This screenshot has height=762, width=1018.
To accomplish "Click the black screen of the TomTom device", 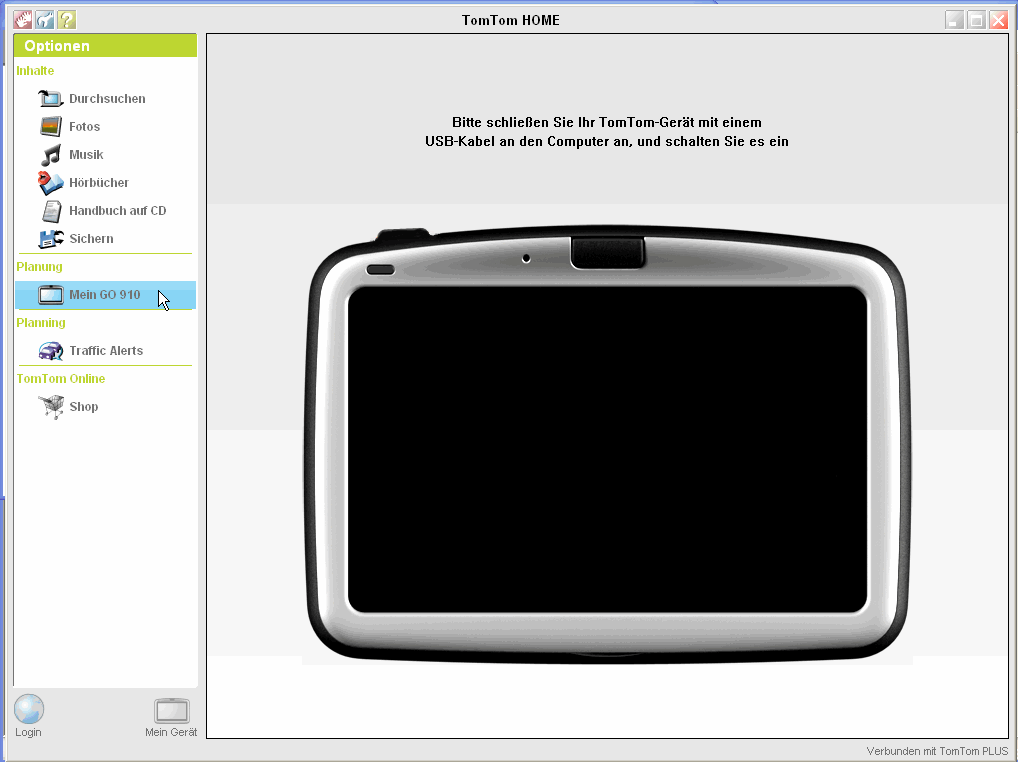I will [x=607, y=449].
